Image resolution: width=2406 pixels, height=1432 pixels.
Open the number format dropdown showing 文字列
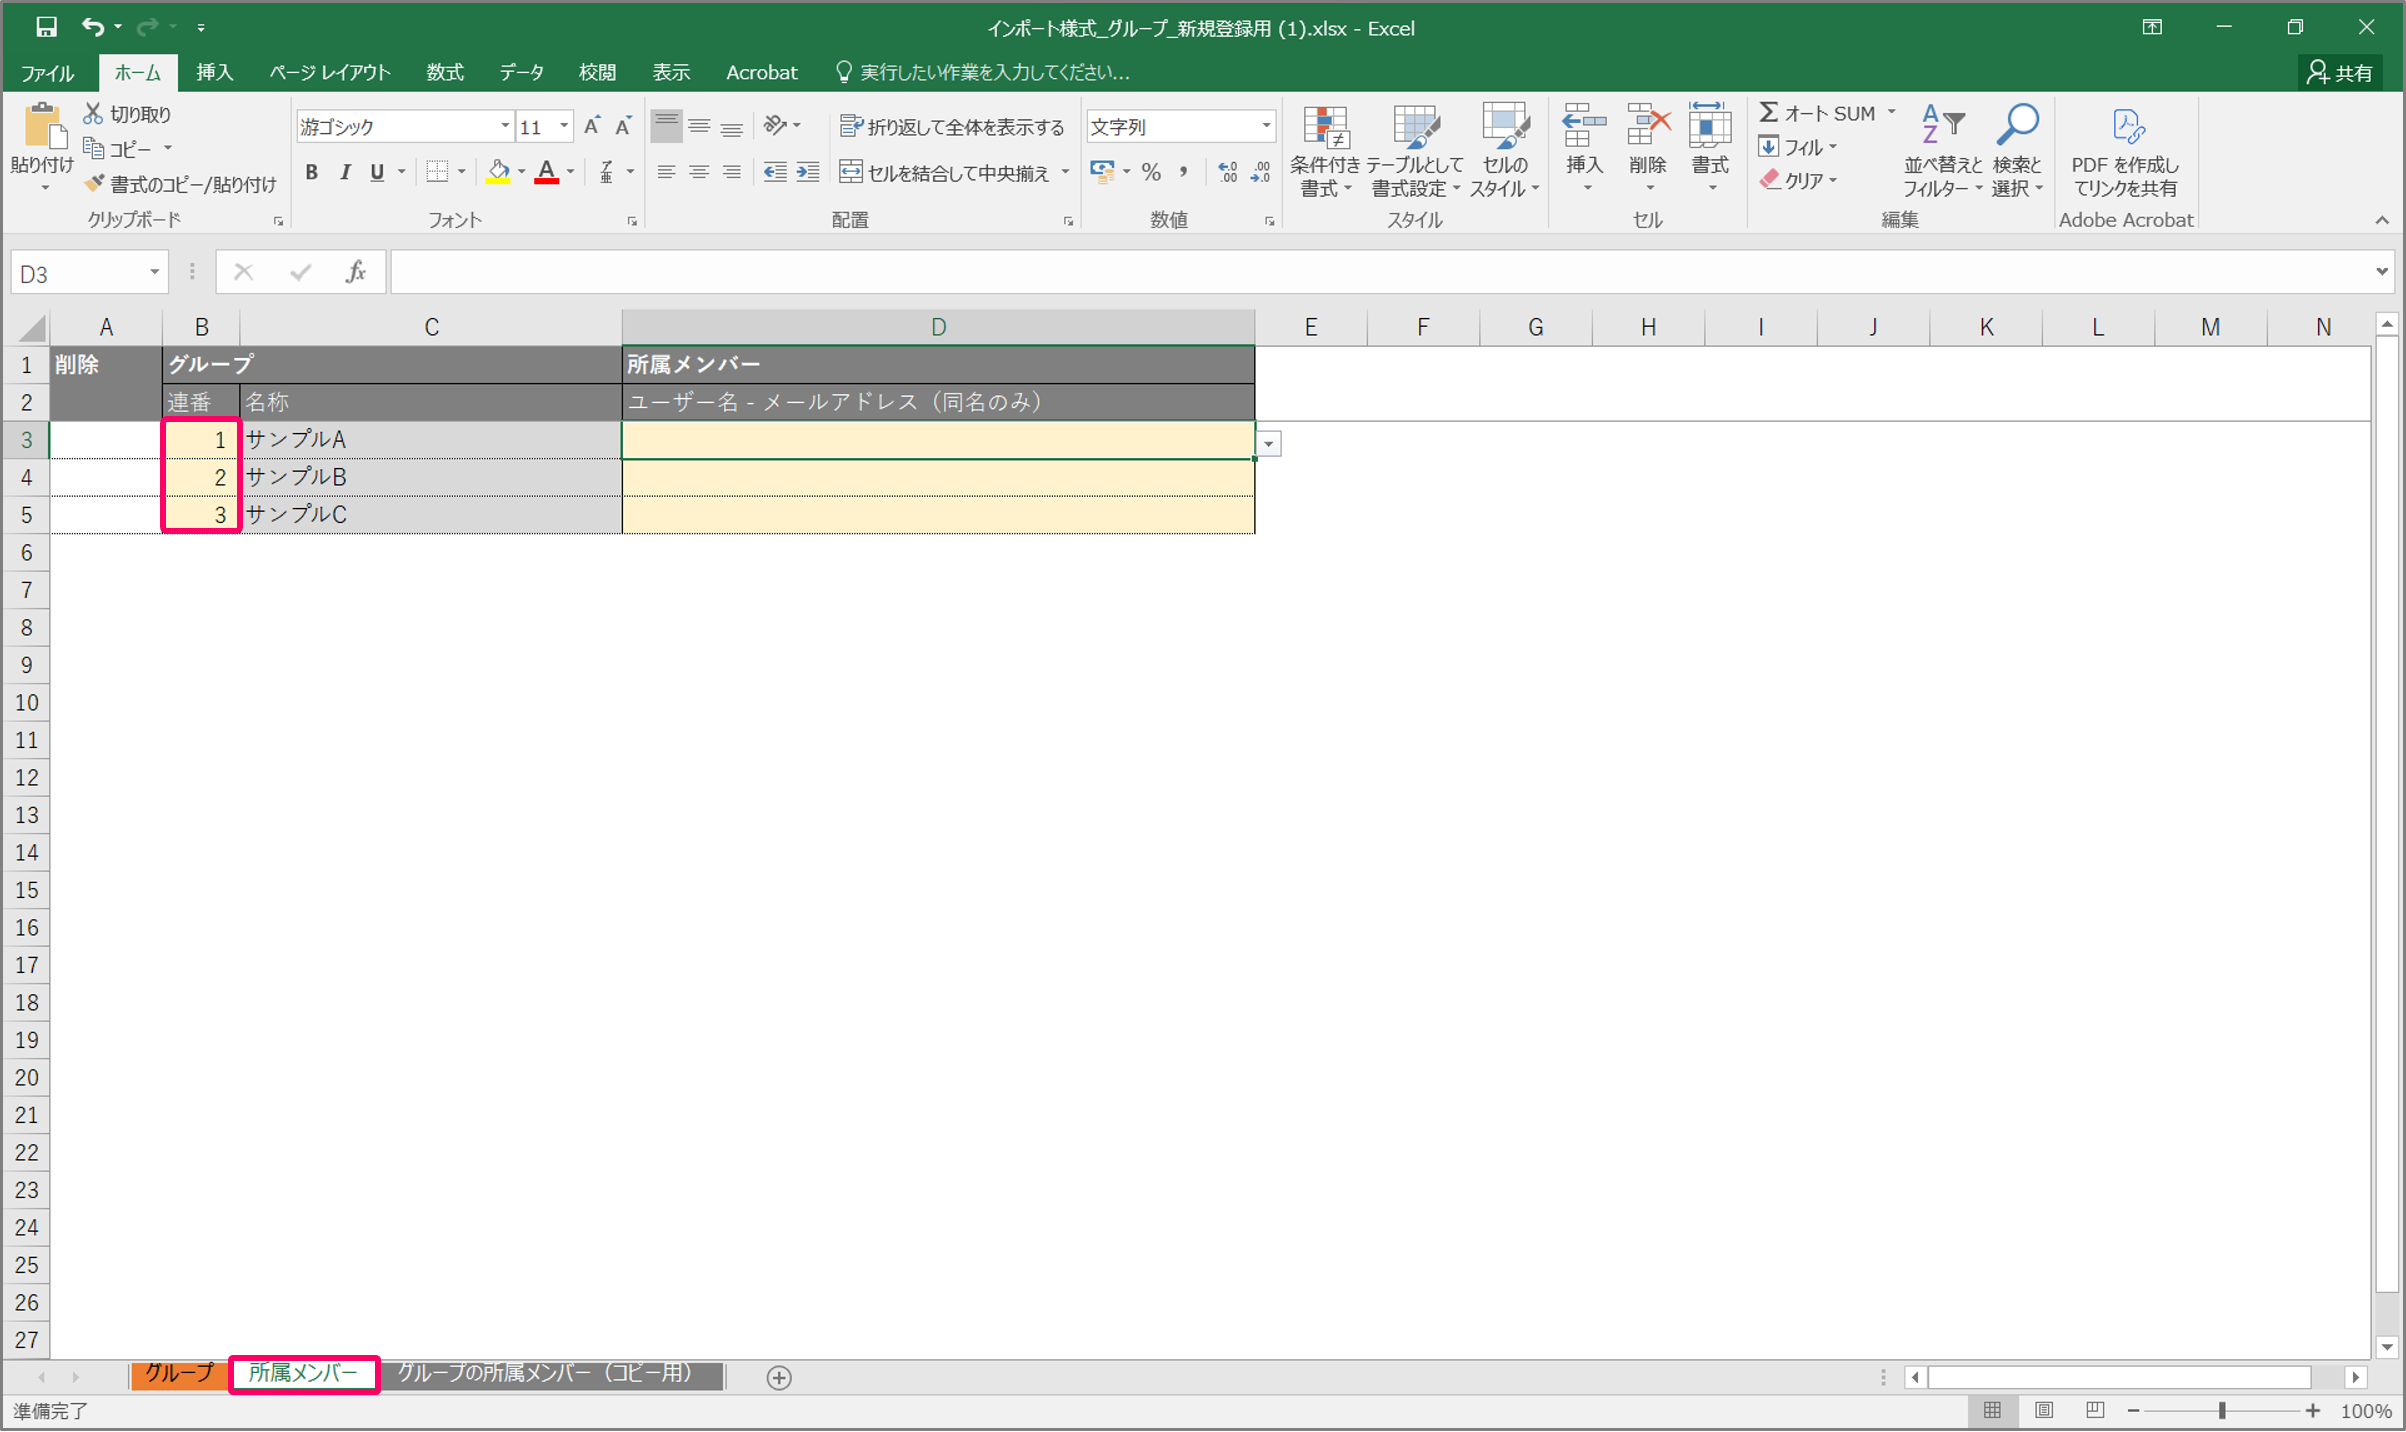tap(1266, 126)
